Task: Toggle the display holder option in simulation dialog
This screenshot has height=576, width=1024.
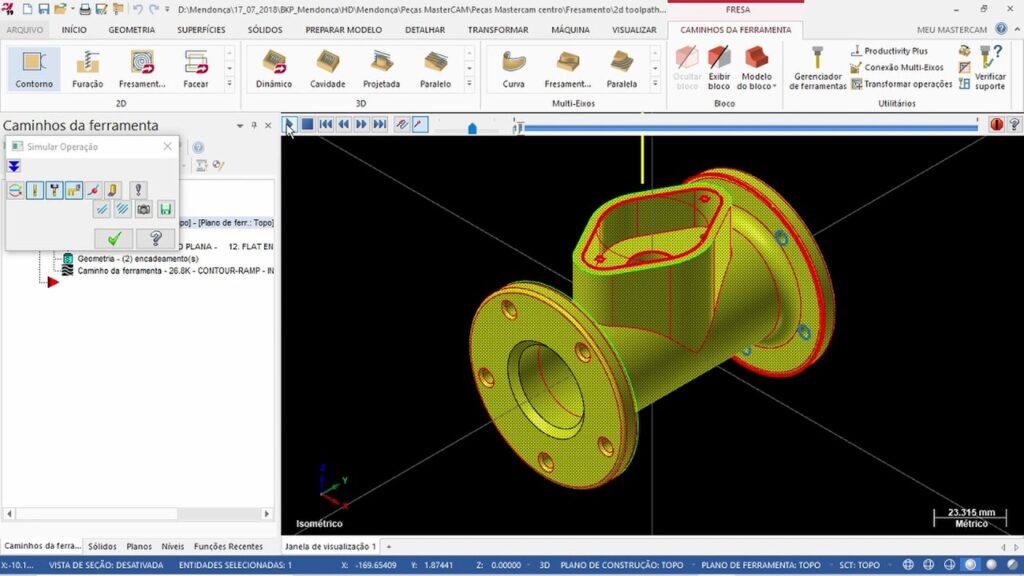Action: pyautogui.click(x=54, y=190)
